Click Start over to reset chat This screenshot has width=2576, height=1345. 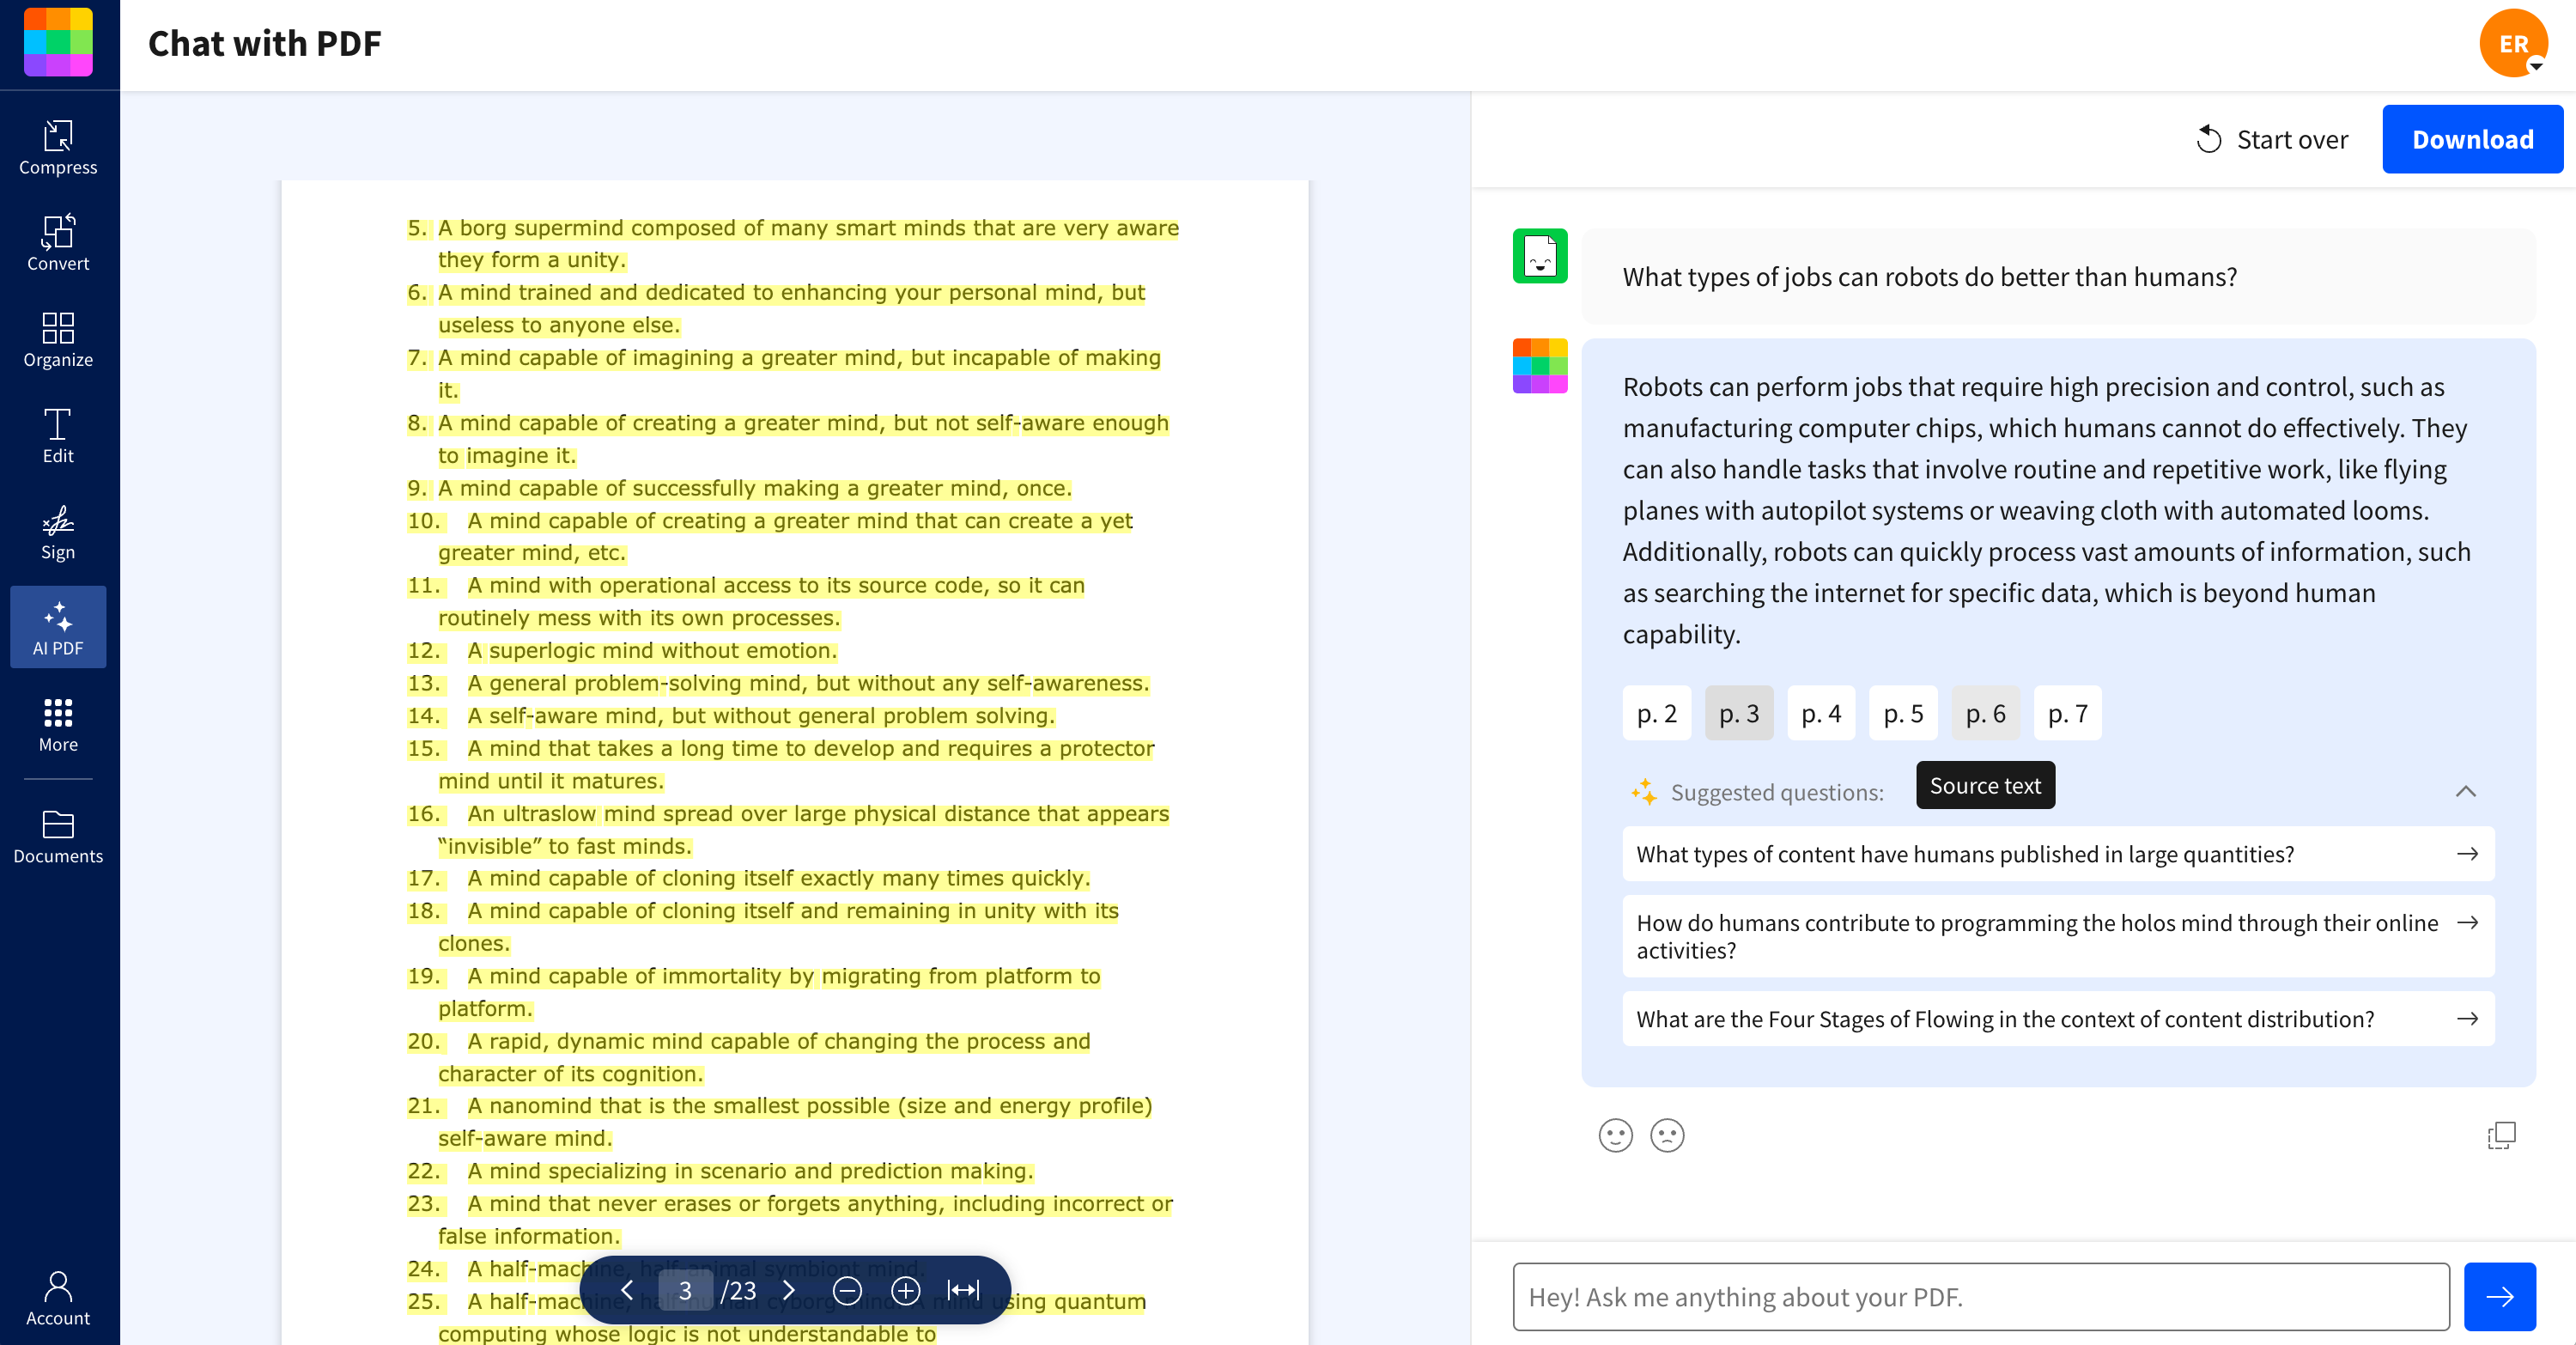pos(2272,140)
